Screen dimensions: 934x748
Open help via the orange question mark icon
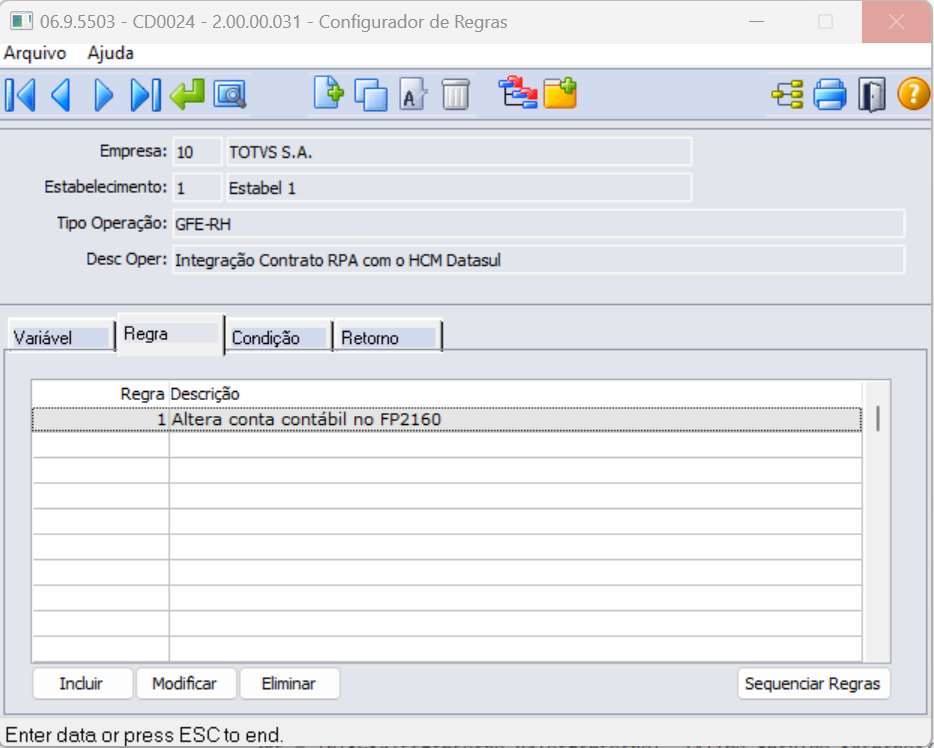(913, 95)
